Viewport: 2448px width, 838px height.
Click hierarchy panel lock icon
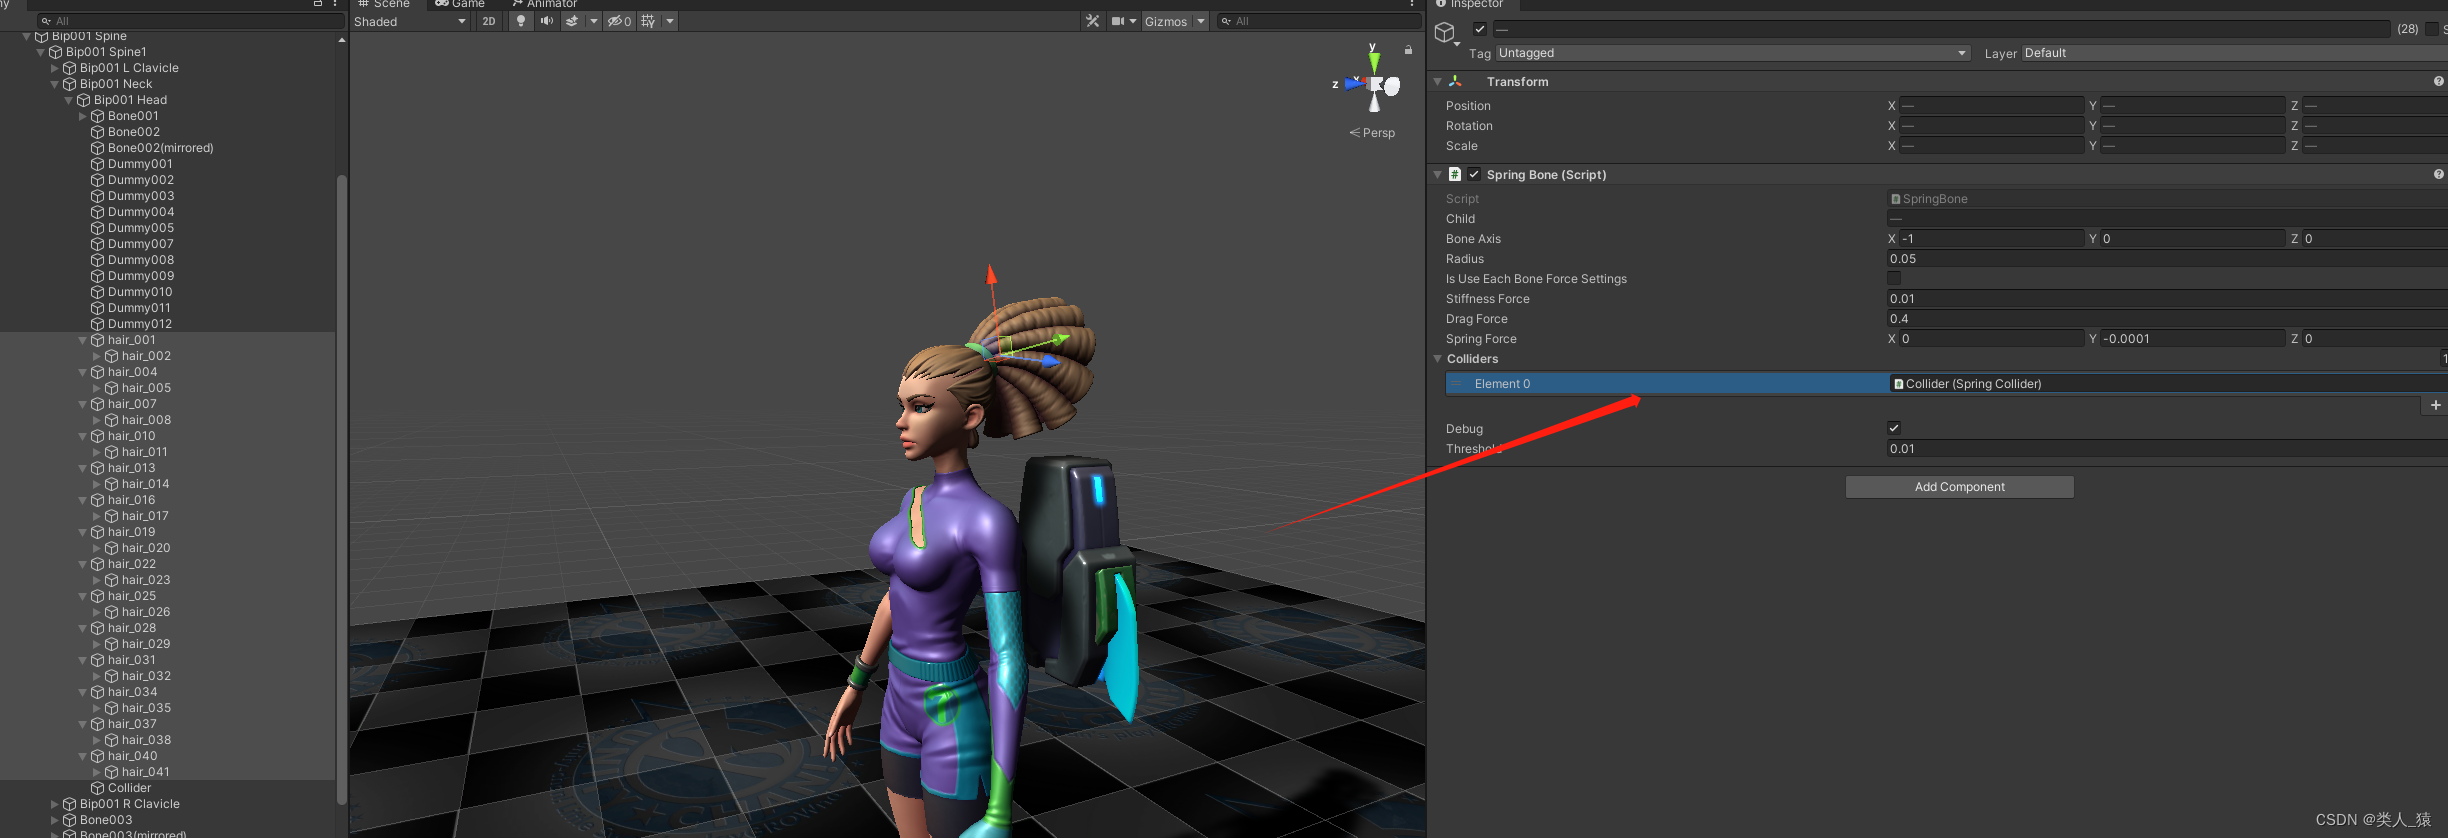[318, 4]
